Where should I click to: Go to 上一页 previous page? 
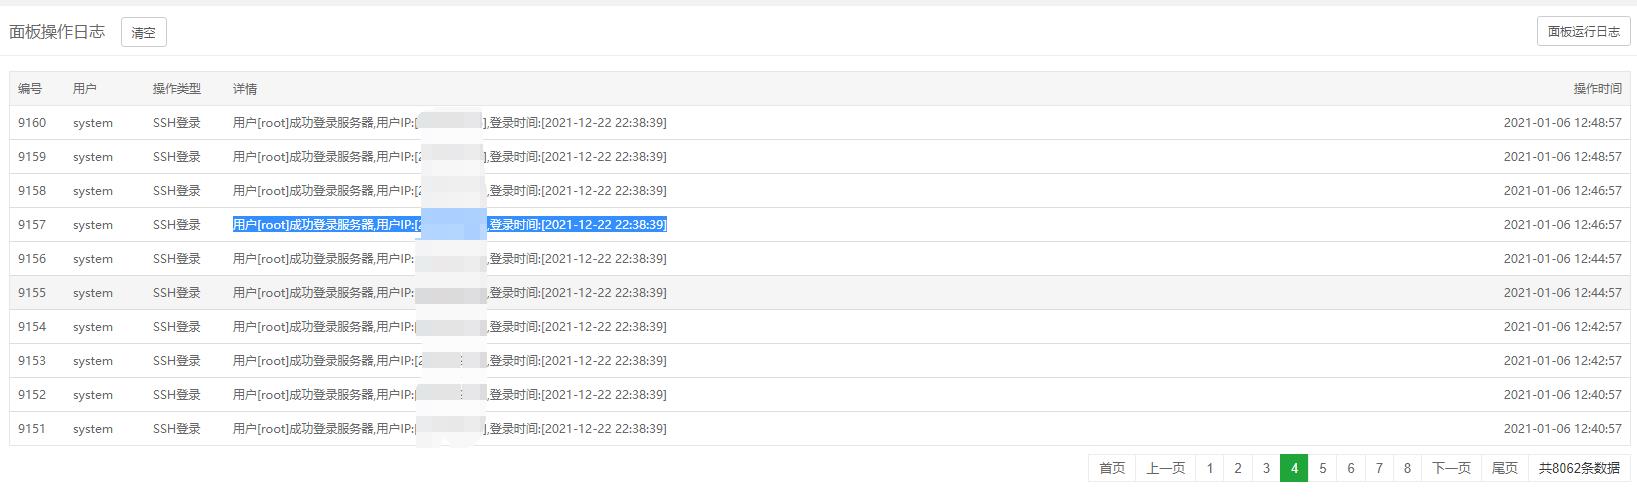[x=1164, y=468]
